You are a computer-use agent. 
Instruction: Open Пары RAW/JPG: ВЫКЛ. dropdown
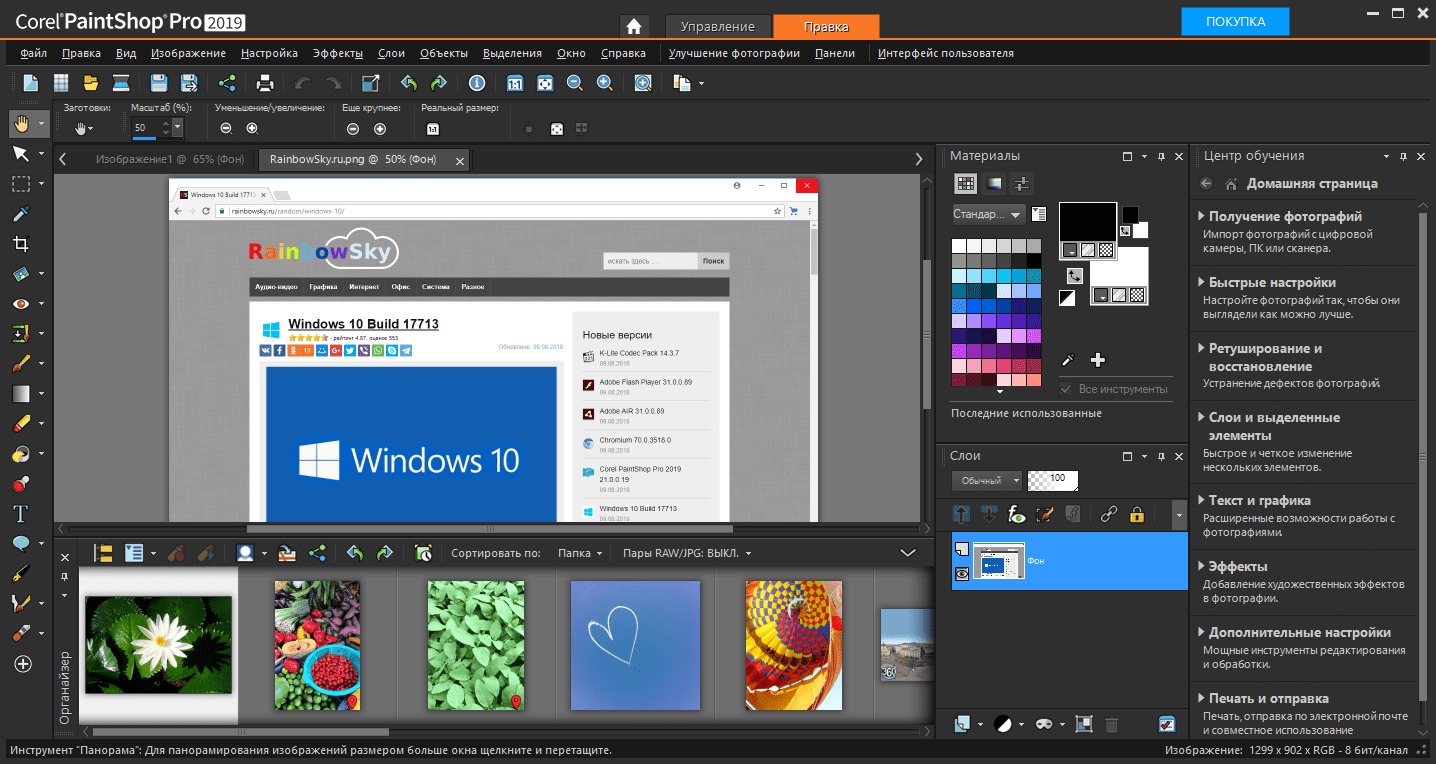(x=686, y=553)
